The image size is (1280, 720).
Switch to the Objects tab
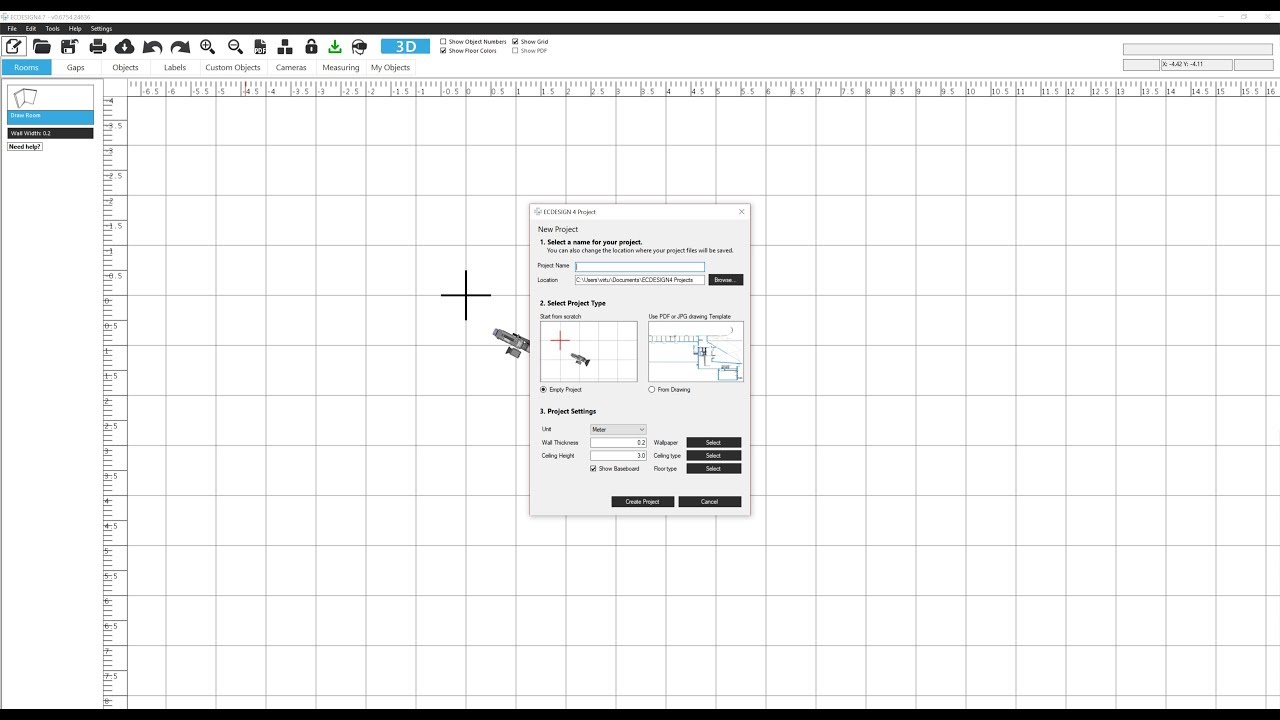125,68
